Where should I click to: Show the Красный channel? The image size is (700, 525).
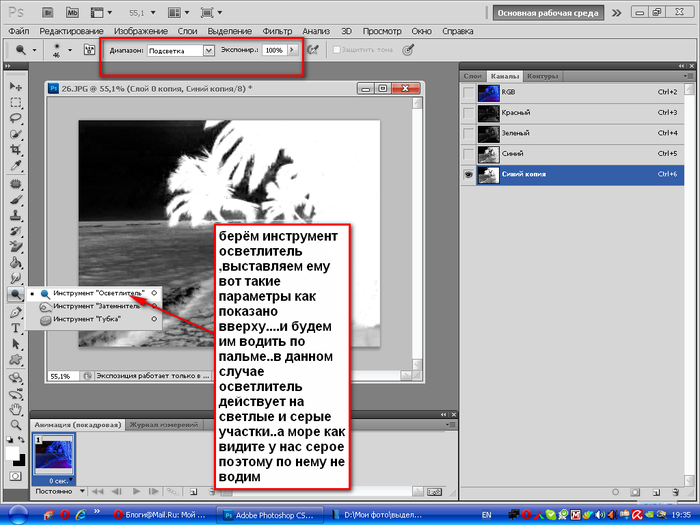[x=468, y=113]
